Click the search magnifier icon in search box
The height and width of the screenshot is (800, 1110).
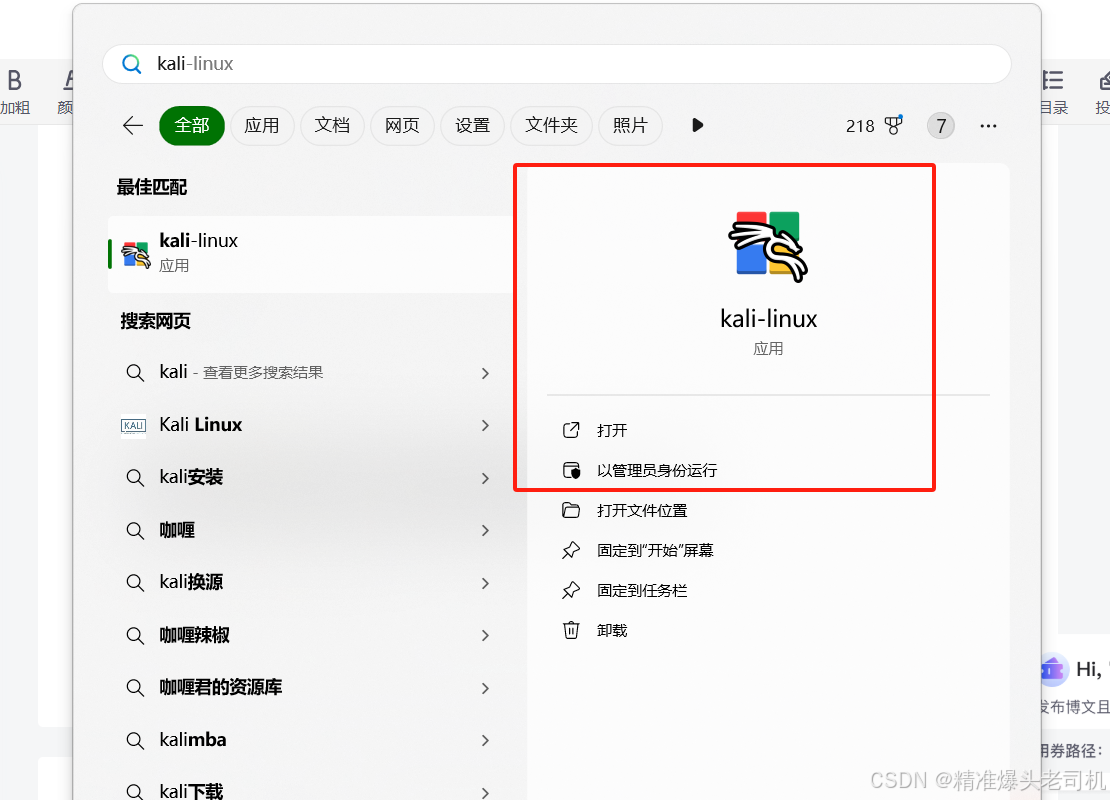coord(132,64)
